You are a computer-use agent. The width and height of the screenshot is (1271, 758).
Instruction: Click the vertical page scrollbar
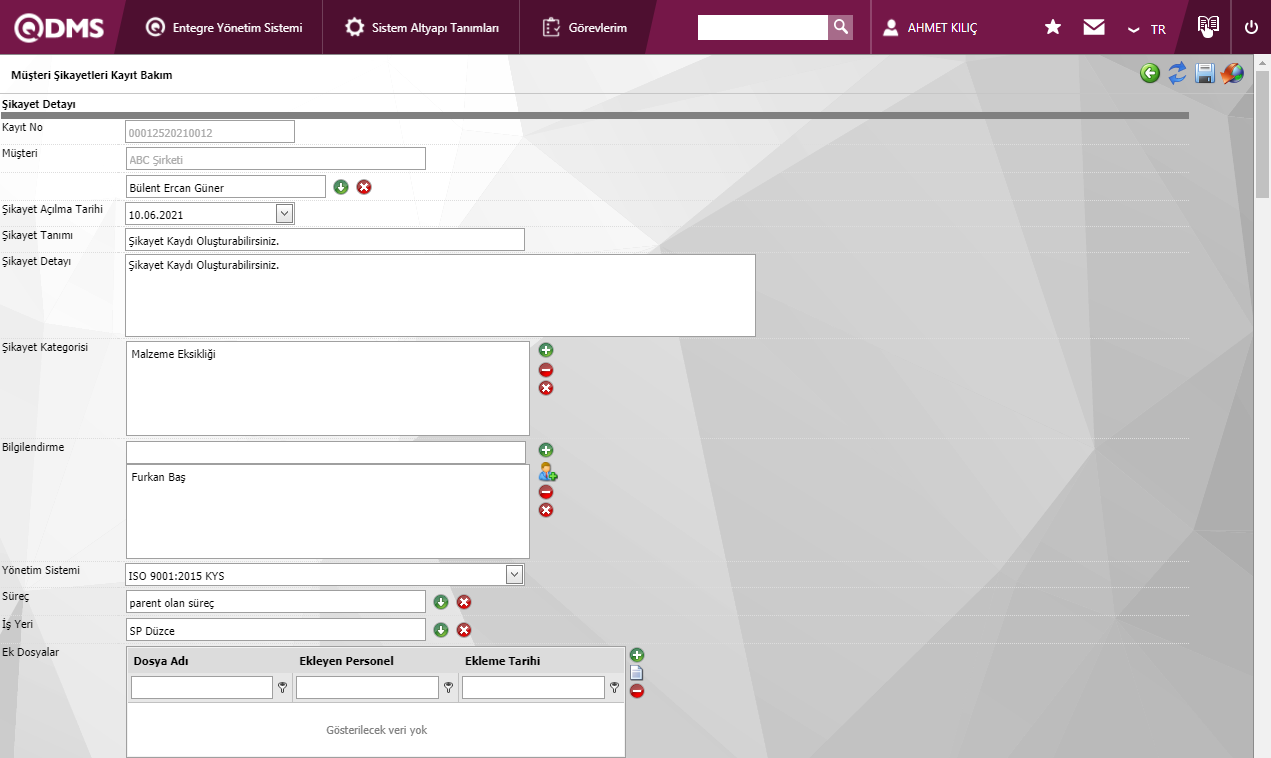tap(1262, 135)
